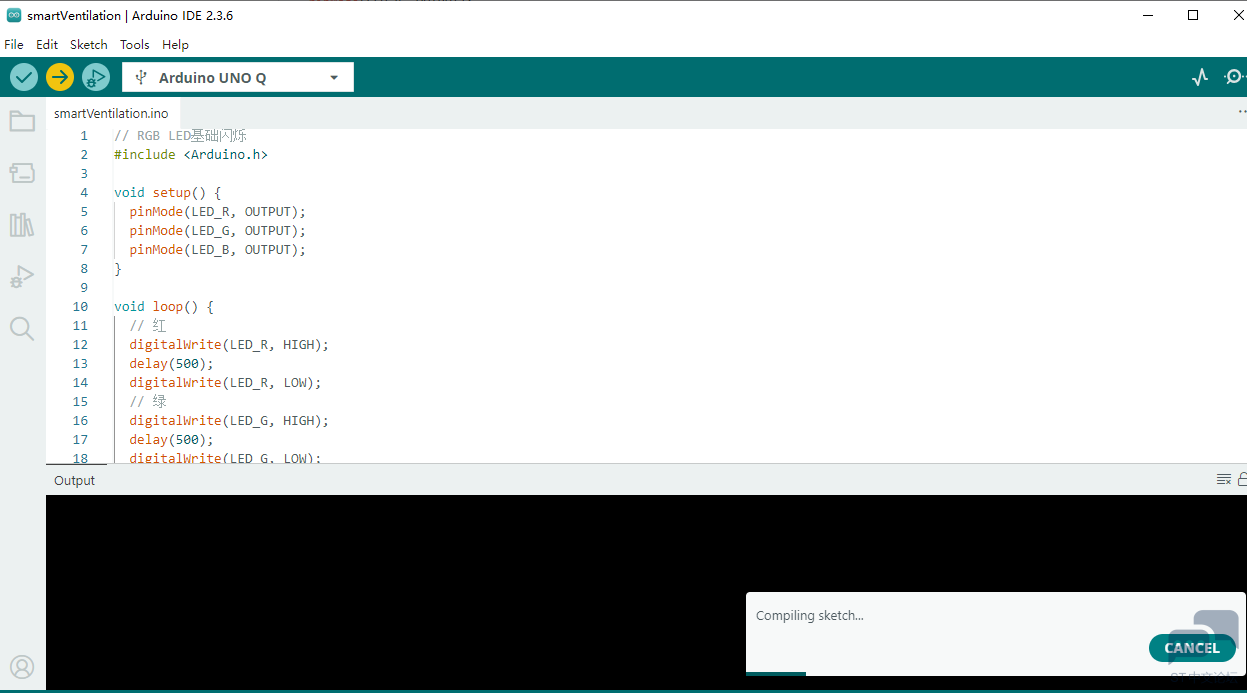Toggle the output lock icon
This screenshot has height=693, width=1247.
1242,480
